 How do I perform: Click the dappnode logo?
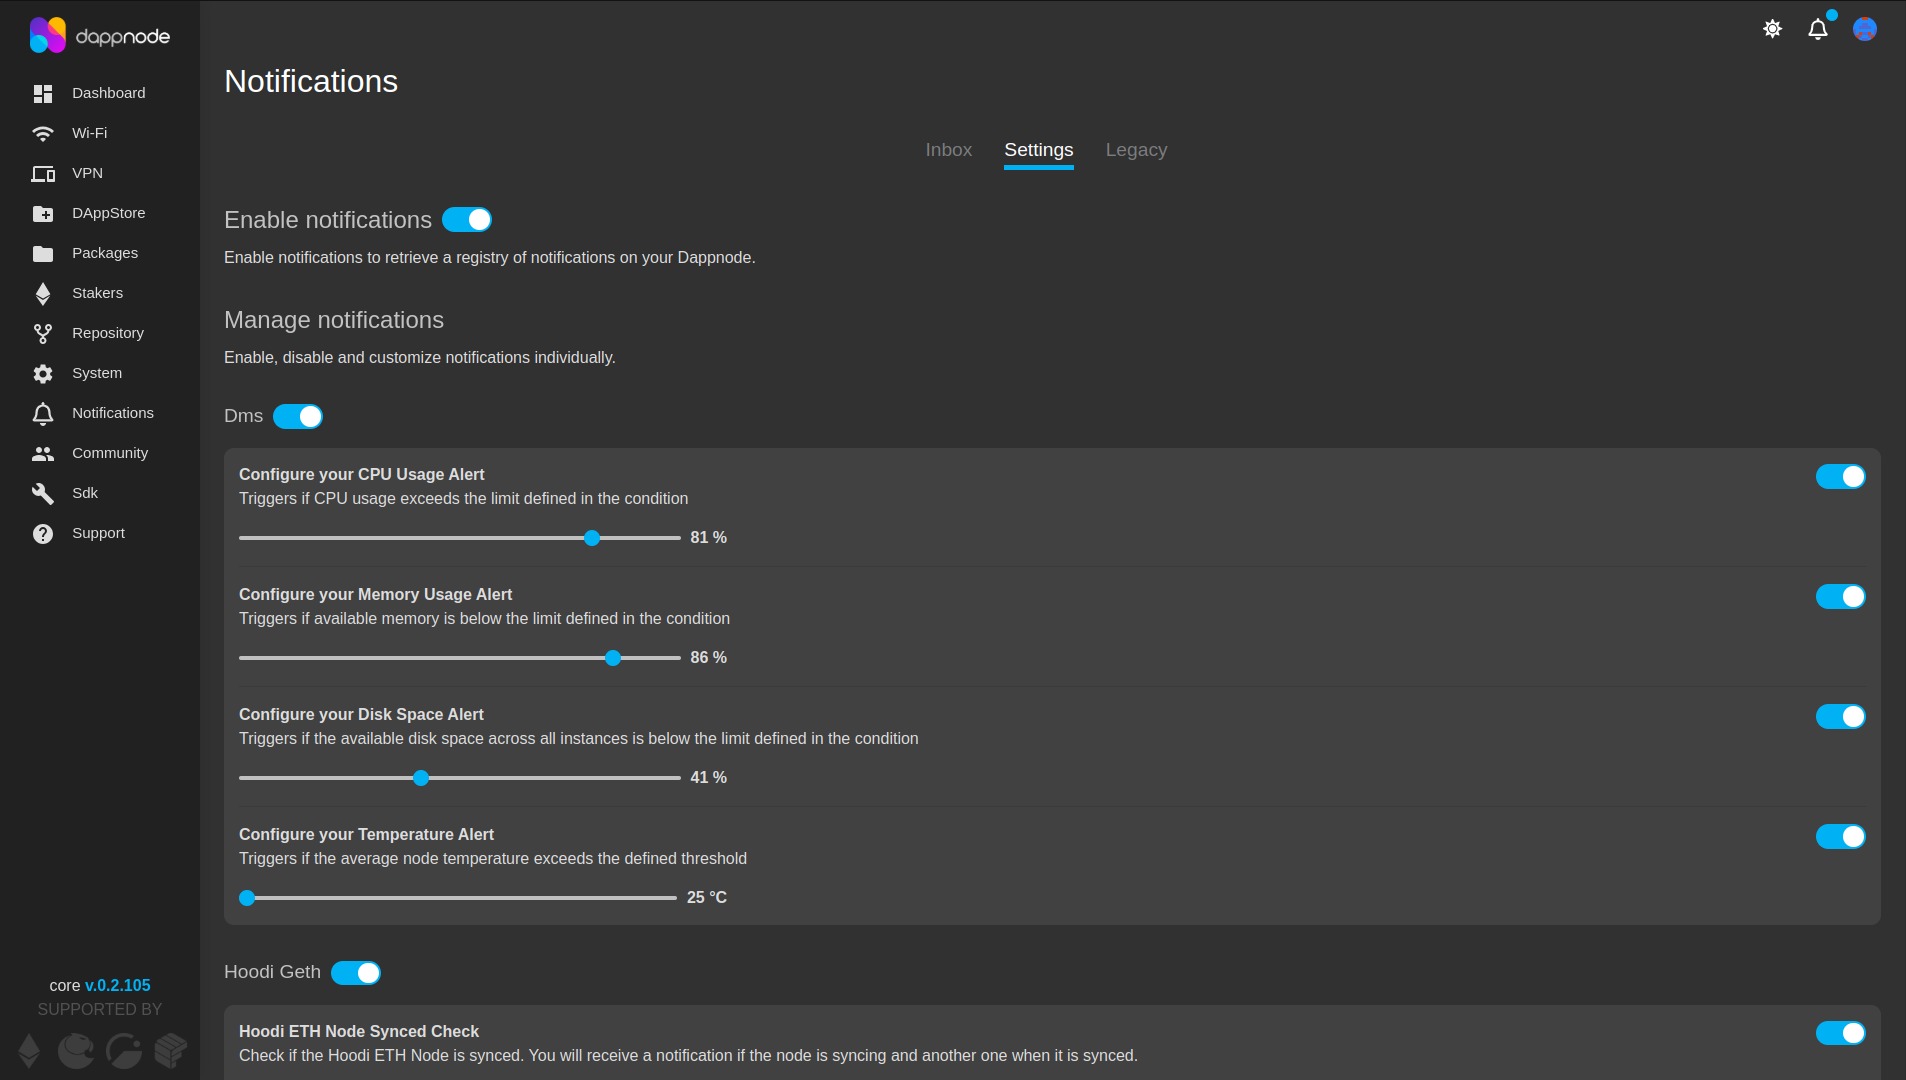100,34
